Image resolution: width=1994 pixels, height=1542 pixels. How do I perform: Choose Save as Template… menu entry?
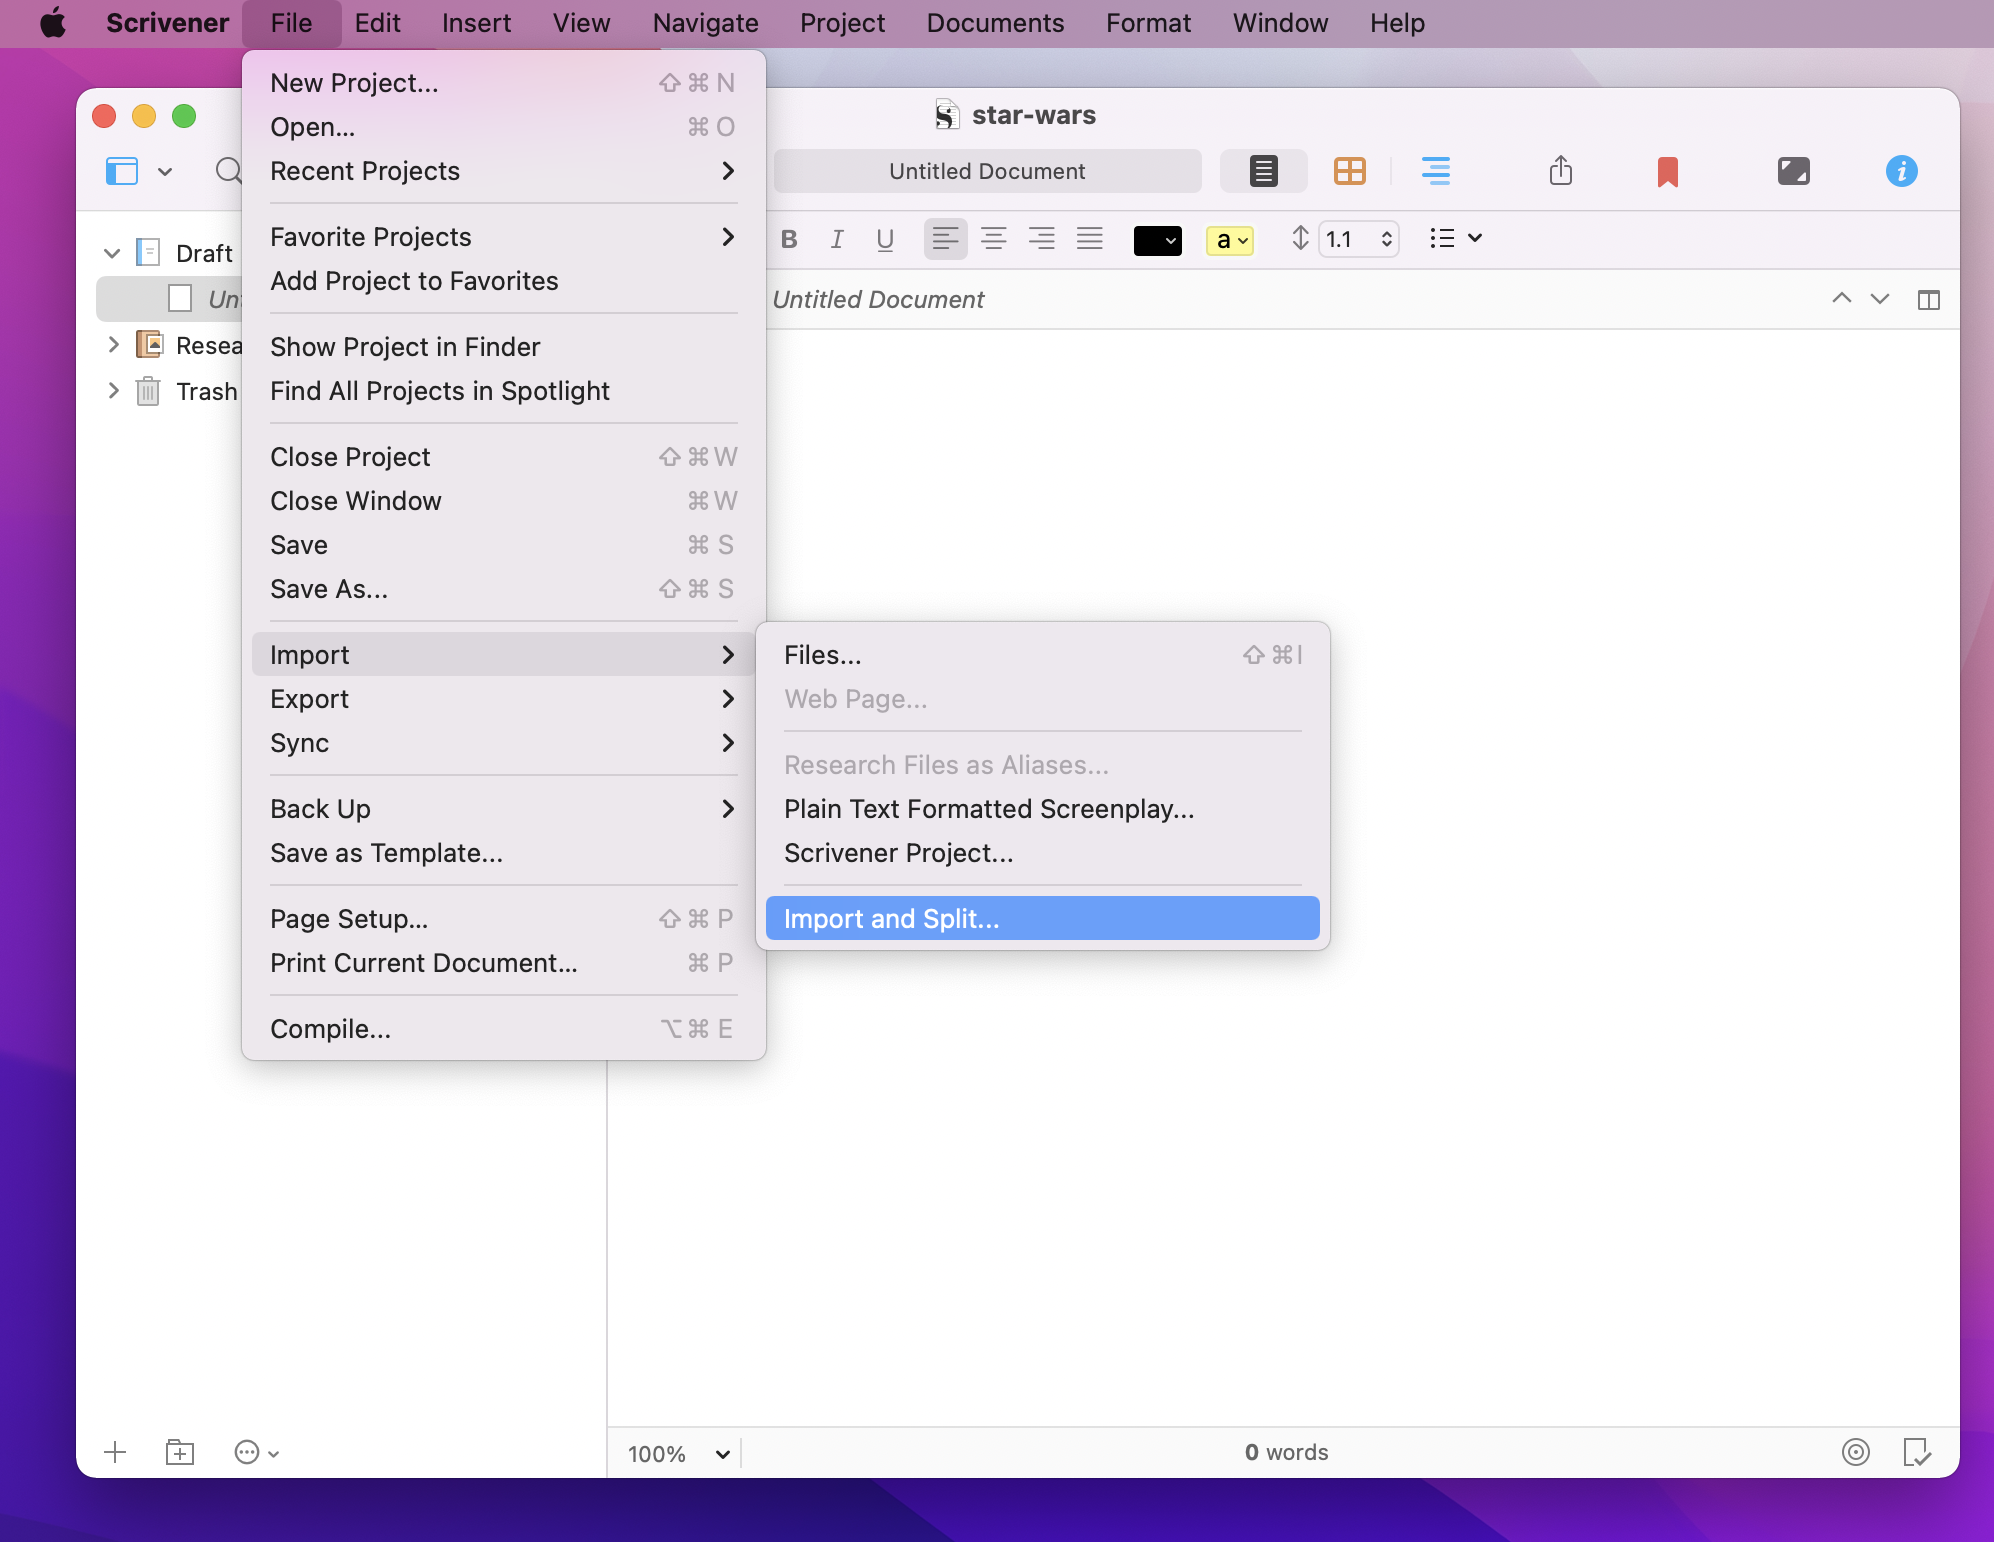coord(503,852)
